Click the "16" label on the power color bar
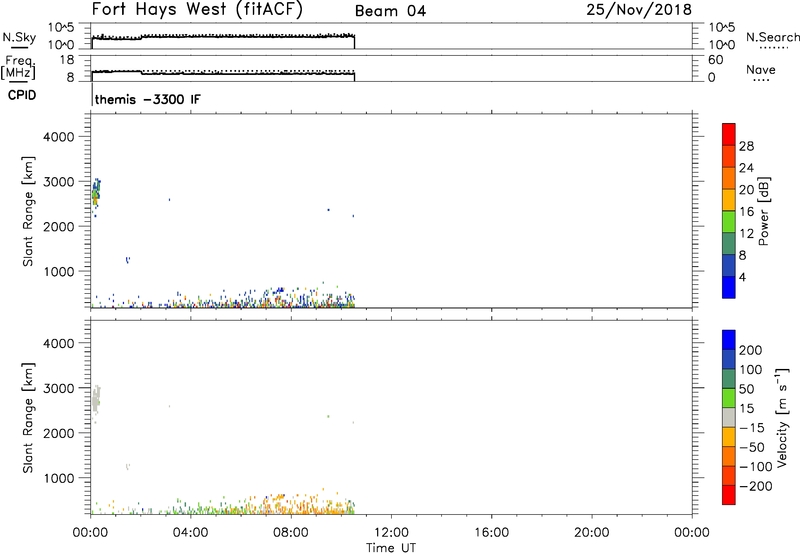The height and width of the screenshot is (554, 800). coord(746,212)
